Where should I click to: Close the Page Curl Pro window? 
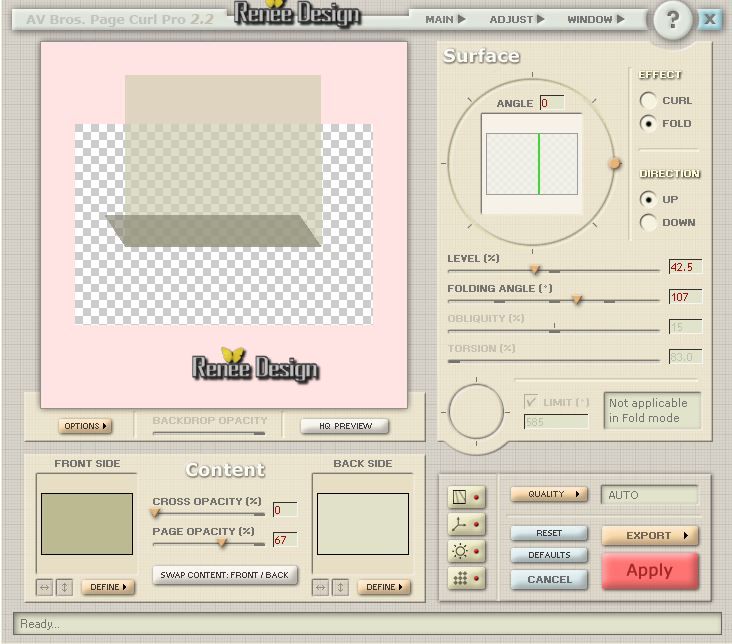tap(710, 19)
